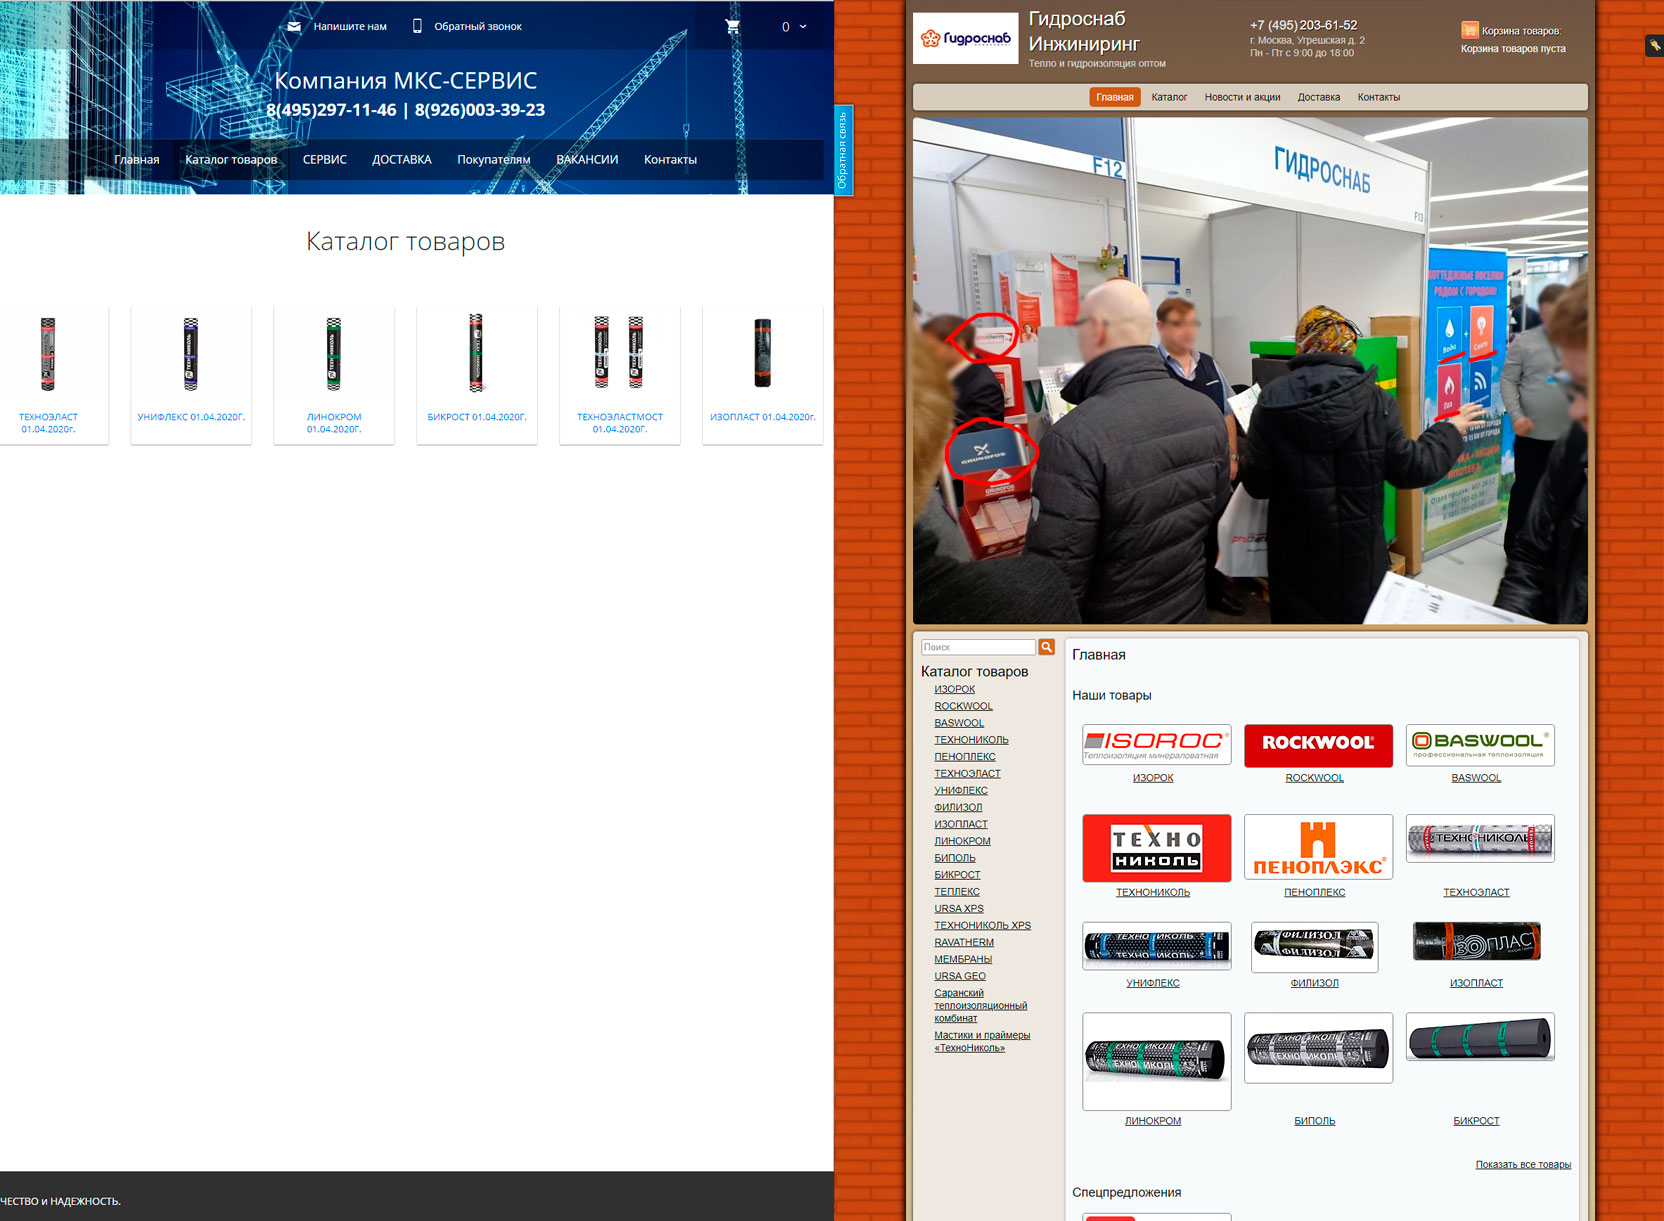Click Доставка in Гидроснаб navigation
Image resolution: width=1664 pixels, height=1221 pixels.
click(x=1319, y=97)
